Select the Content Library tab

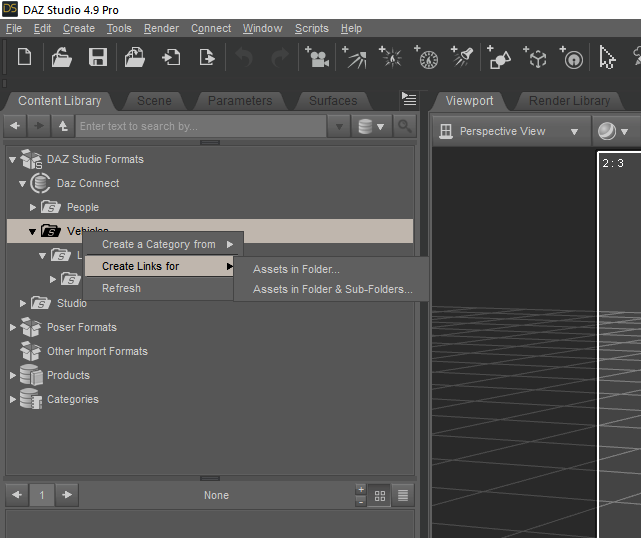60,101
